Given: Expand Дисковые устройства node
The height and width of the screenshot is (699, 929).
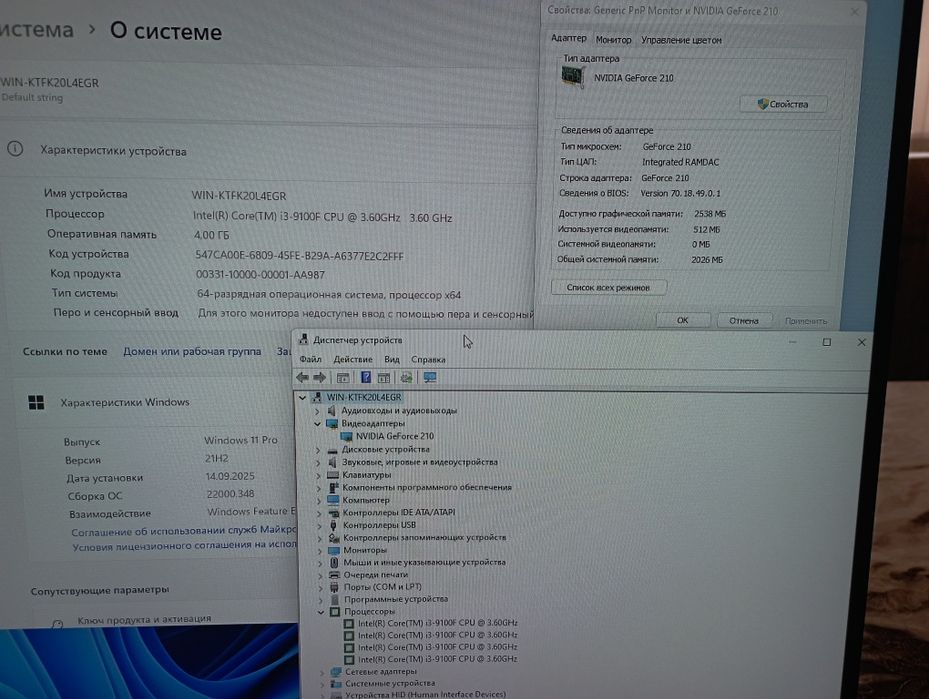Looking at the screenshot, I should pos(318,450).
